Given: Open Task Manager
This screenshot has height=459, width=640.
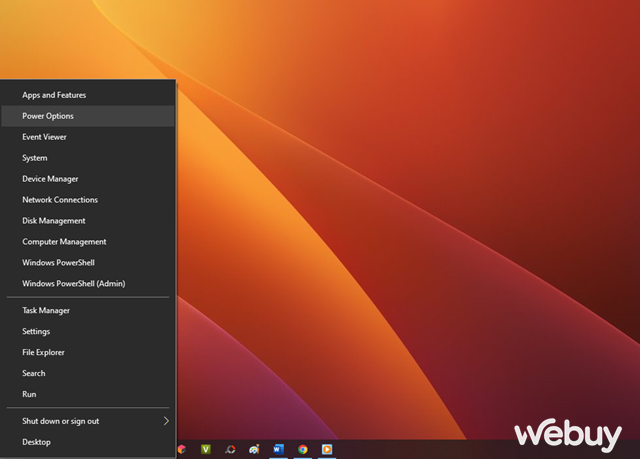Looking at the screenshot, I should [x=88, y=310].
